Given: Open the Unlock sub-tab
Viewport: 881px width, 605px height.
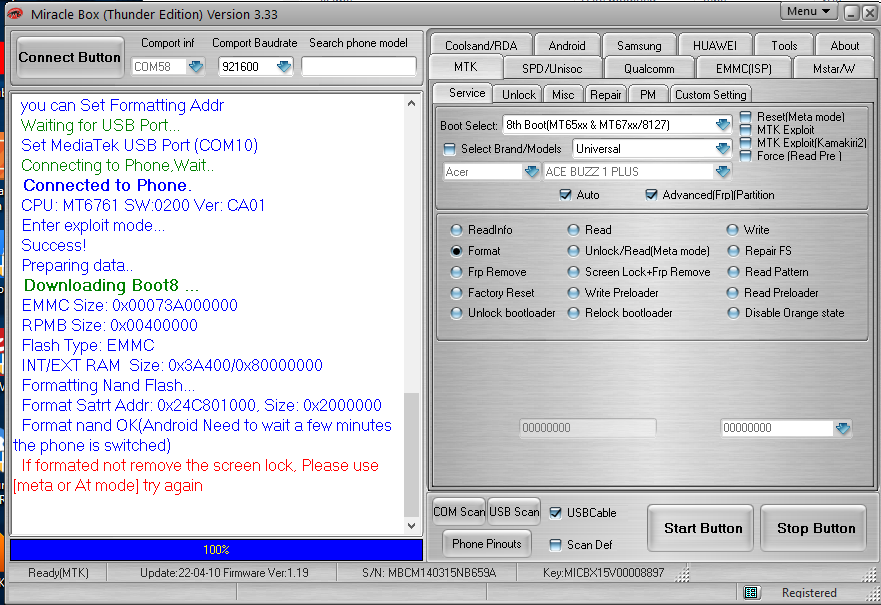Looking at the screenshot, I should pyautogui.click(x=518, y=94).
